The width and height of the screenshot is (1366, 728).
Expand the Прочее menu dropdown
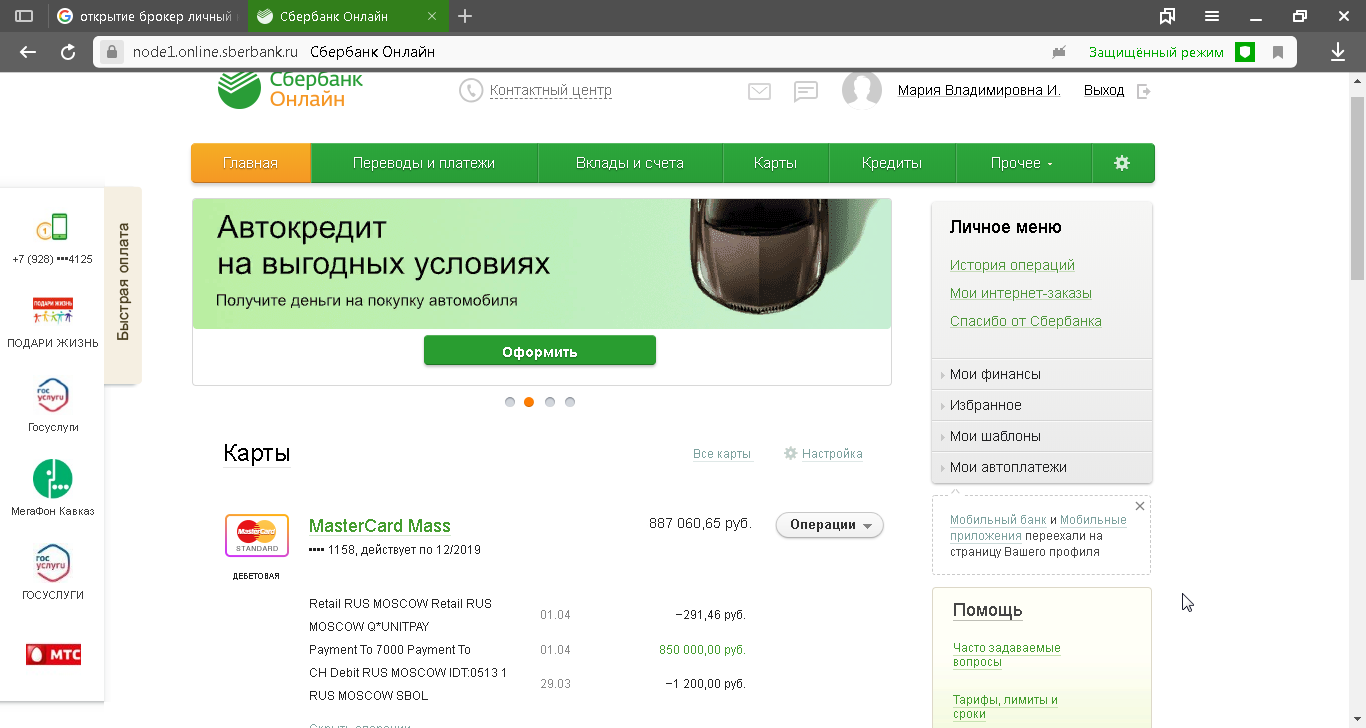coord(1022,163)
